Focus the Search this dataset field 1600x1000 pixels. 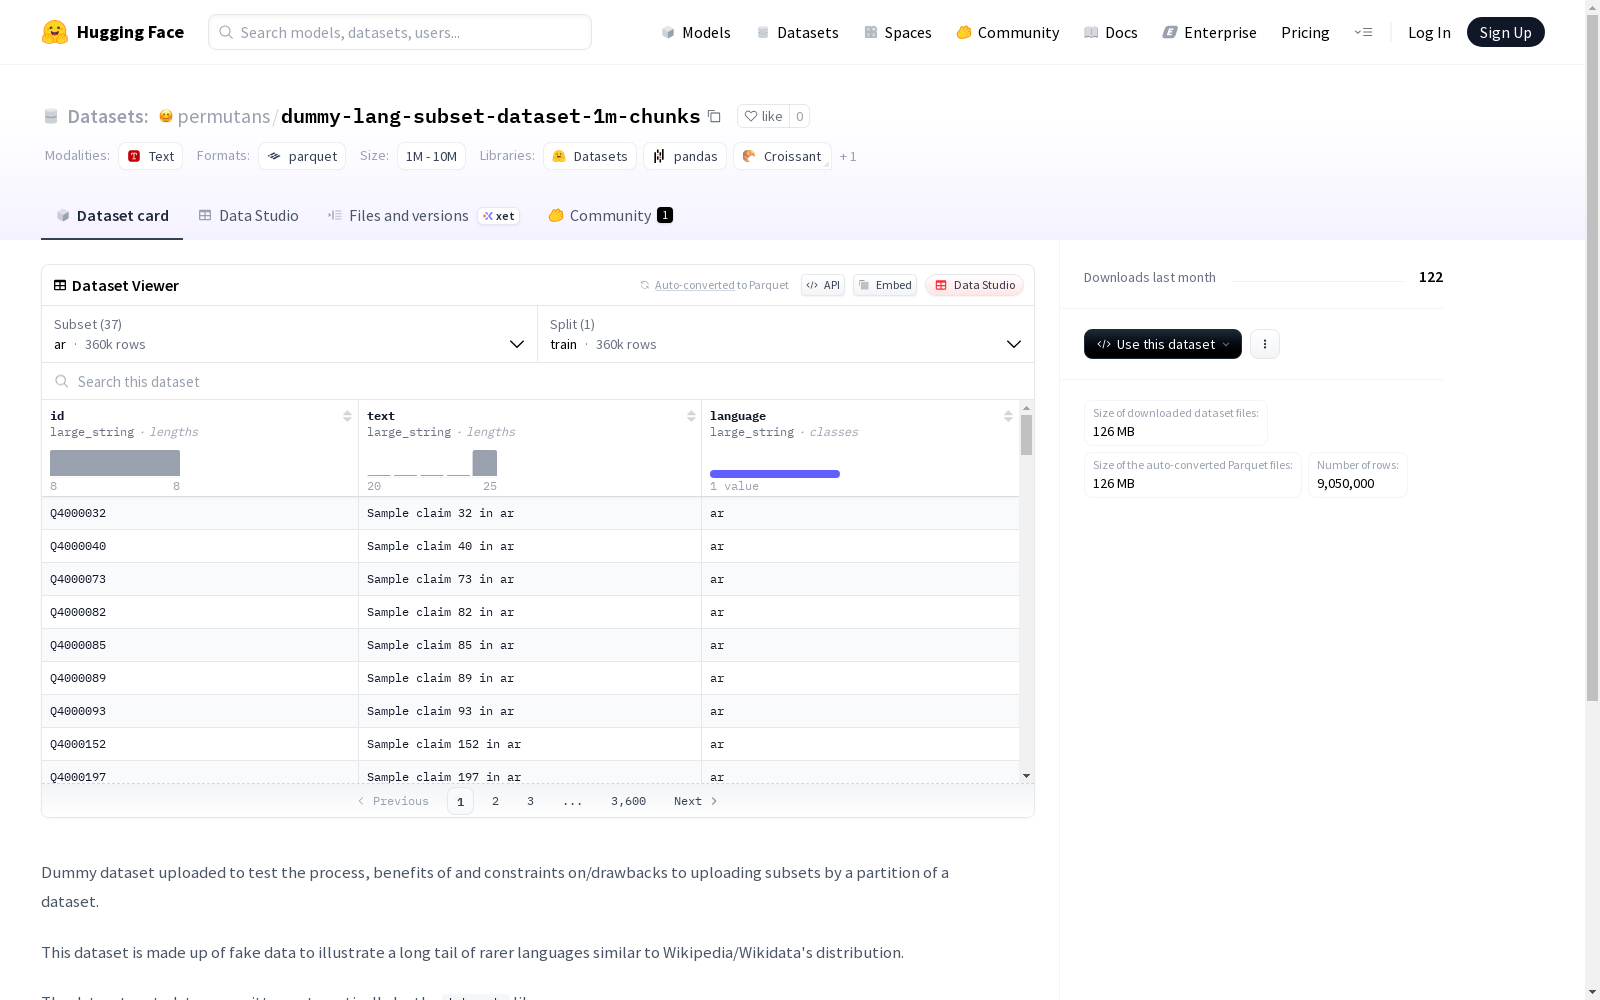point(538,381)
